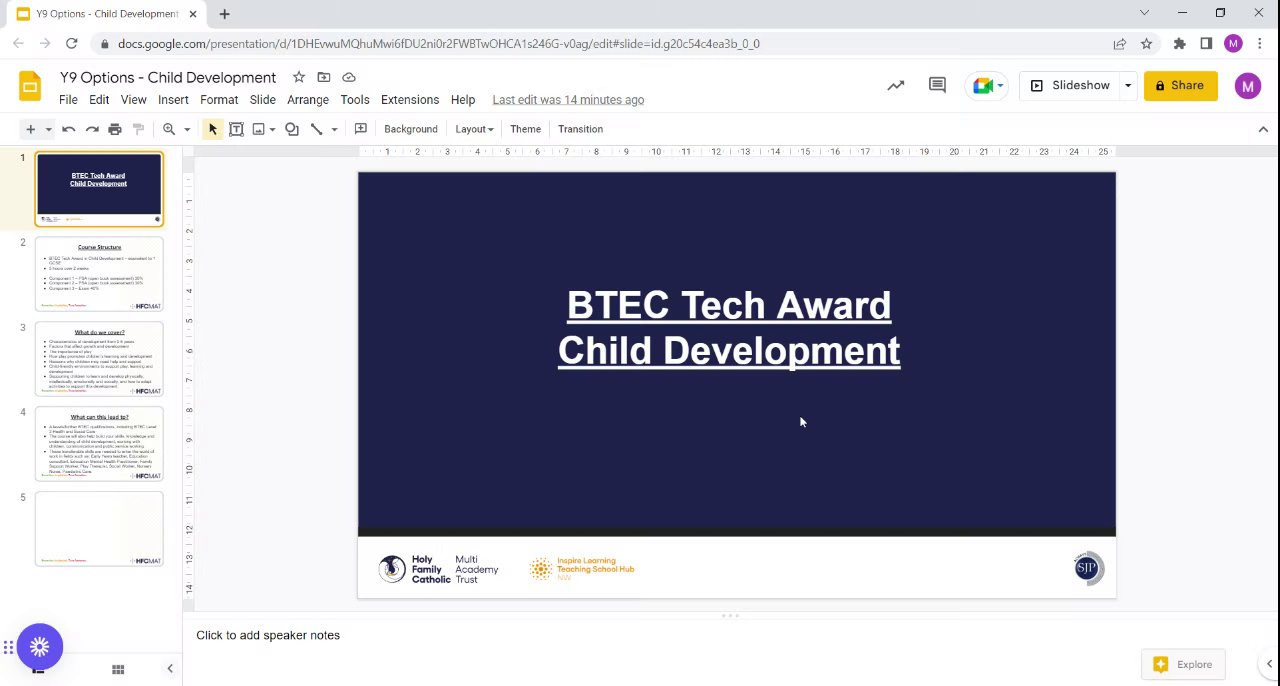Viewport: 1280px width, 686px height.
Task: Click the Google Slides home logo
Action: [30, 86]
